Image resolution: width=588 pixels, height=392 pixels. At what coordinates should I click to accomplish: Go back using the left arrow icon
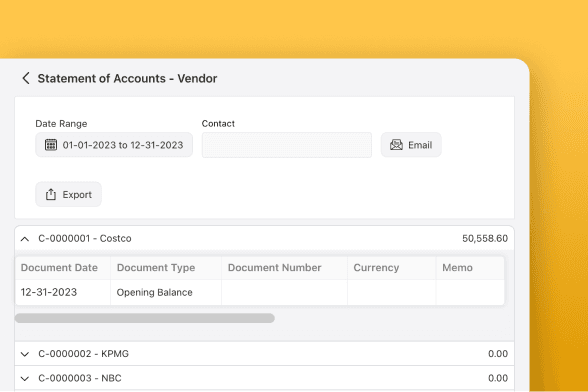(x=26, y=78)
